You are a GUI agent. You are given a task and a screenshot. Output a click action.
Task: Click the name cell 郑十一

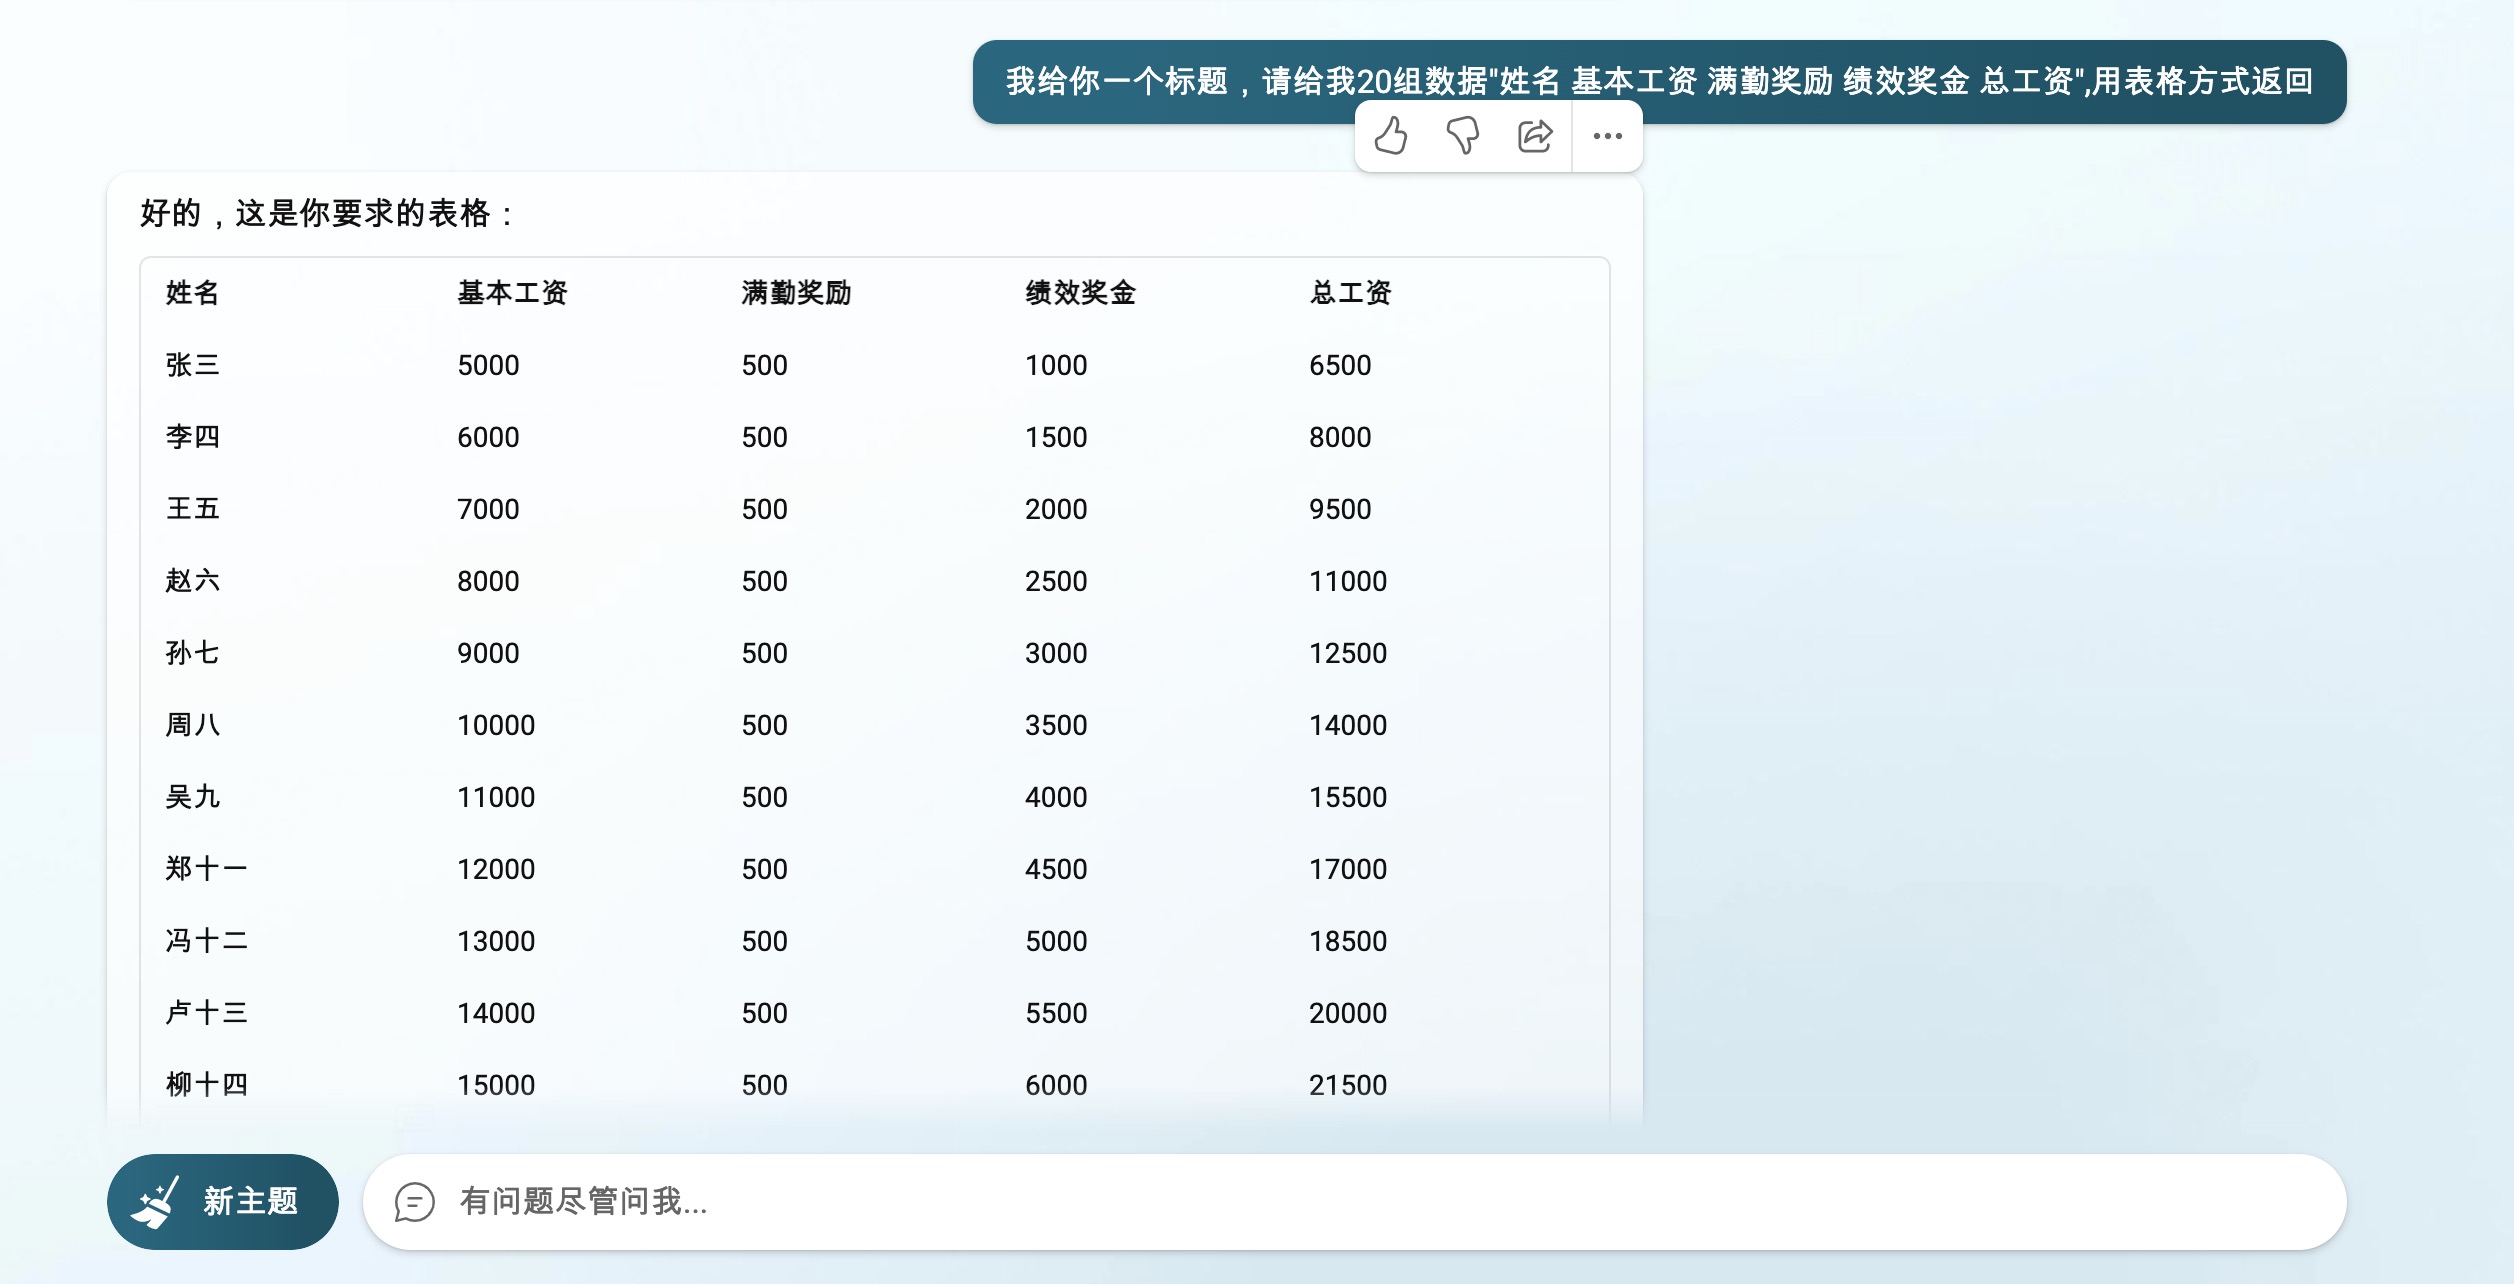click(206, 869)
